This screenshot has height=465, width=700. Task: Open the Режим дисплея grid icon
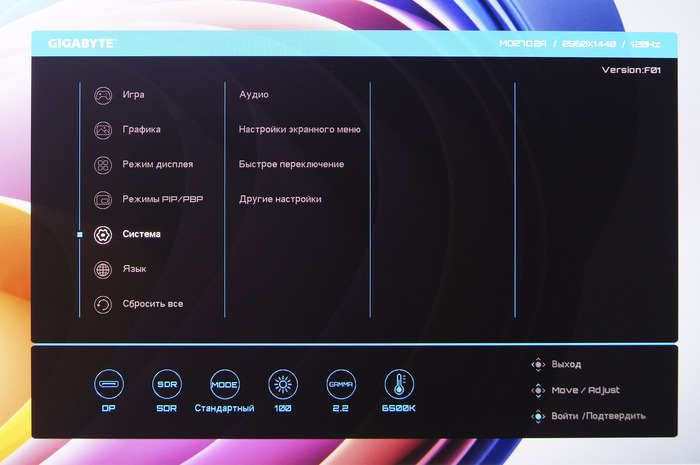102,165
